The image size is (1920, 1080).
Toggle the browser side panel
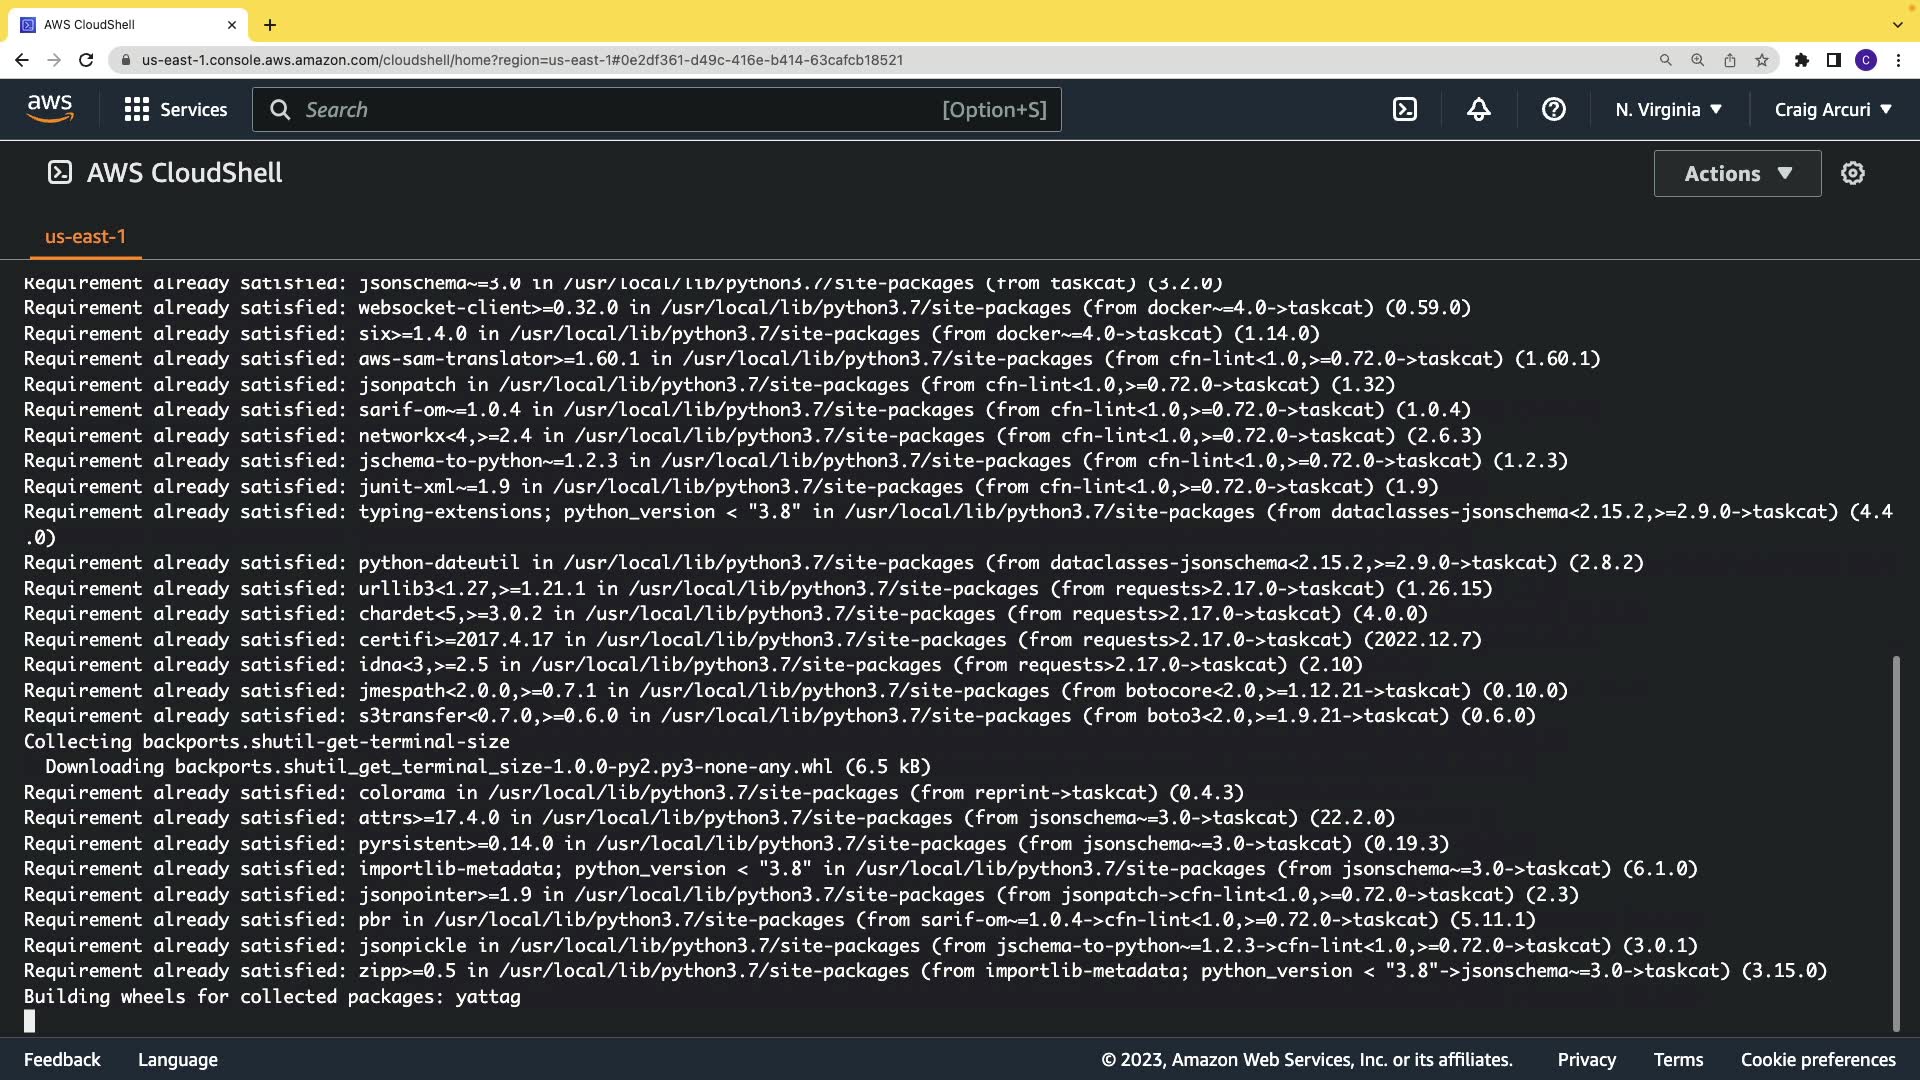(1834, 60)
